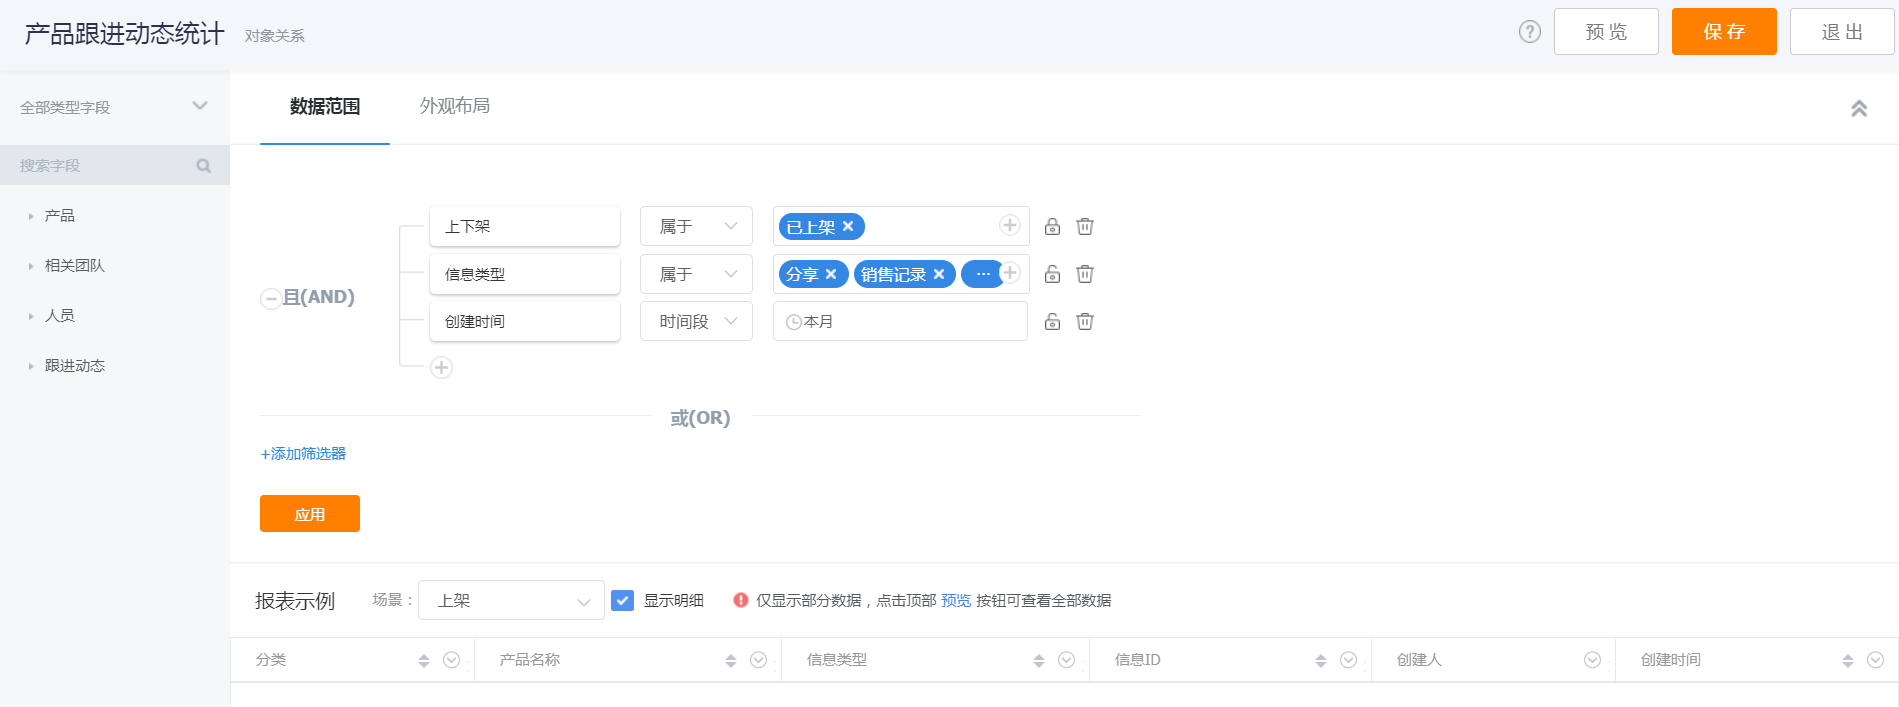
Task: Click the 预览 button
Action: point(1606,31)
